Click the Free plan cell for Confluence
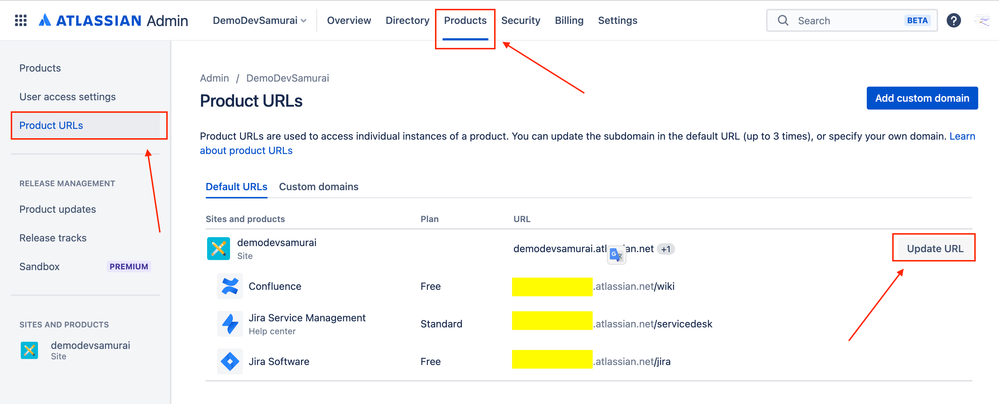Viewport: 999px width, 404px height. pyautogui.click(x=430, y=286)
